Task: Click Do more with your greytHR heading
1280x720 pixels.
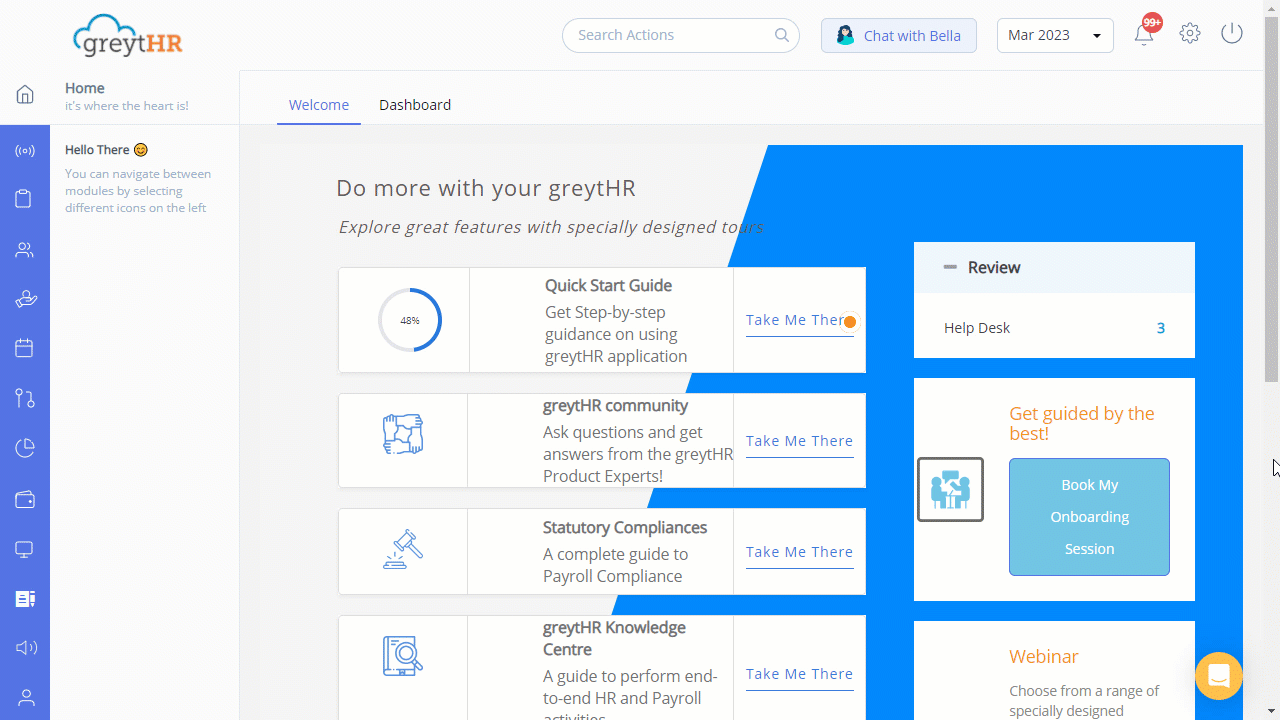Action: pyautogui.click(x=486, y=188)
